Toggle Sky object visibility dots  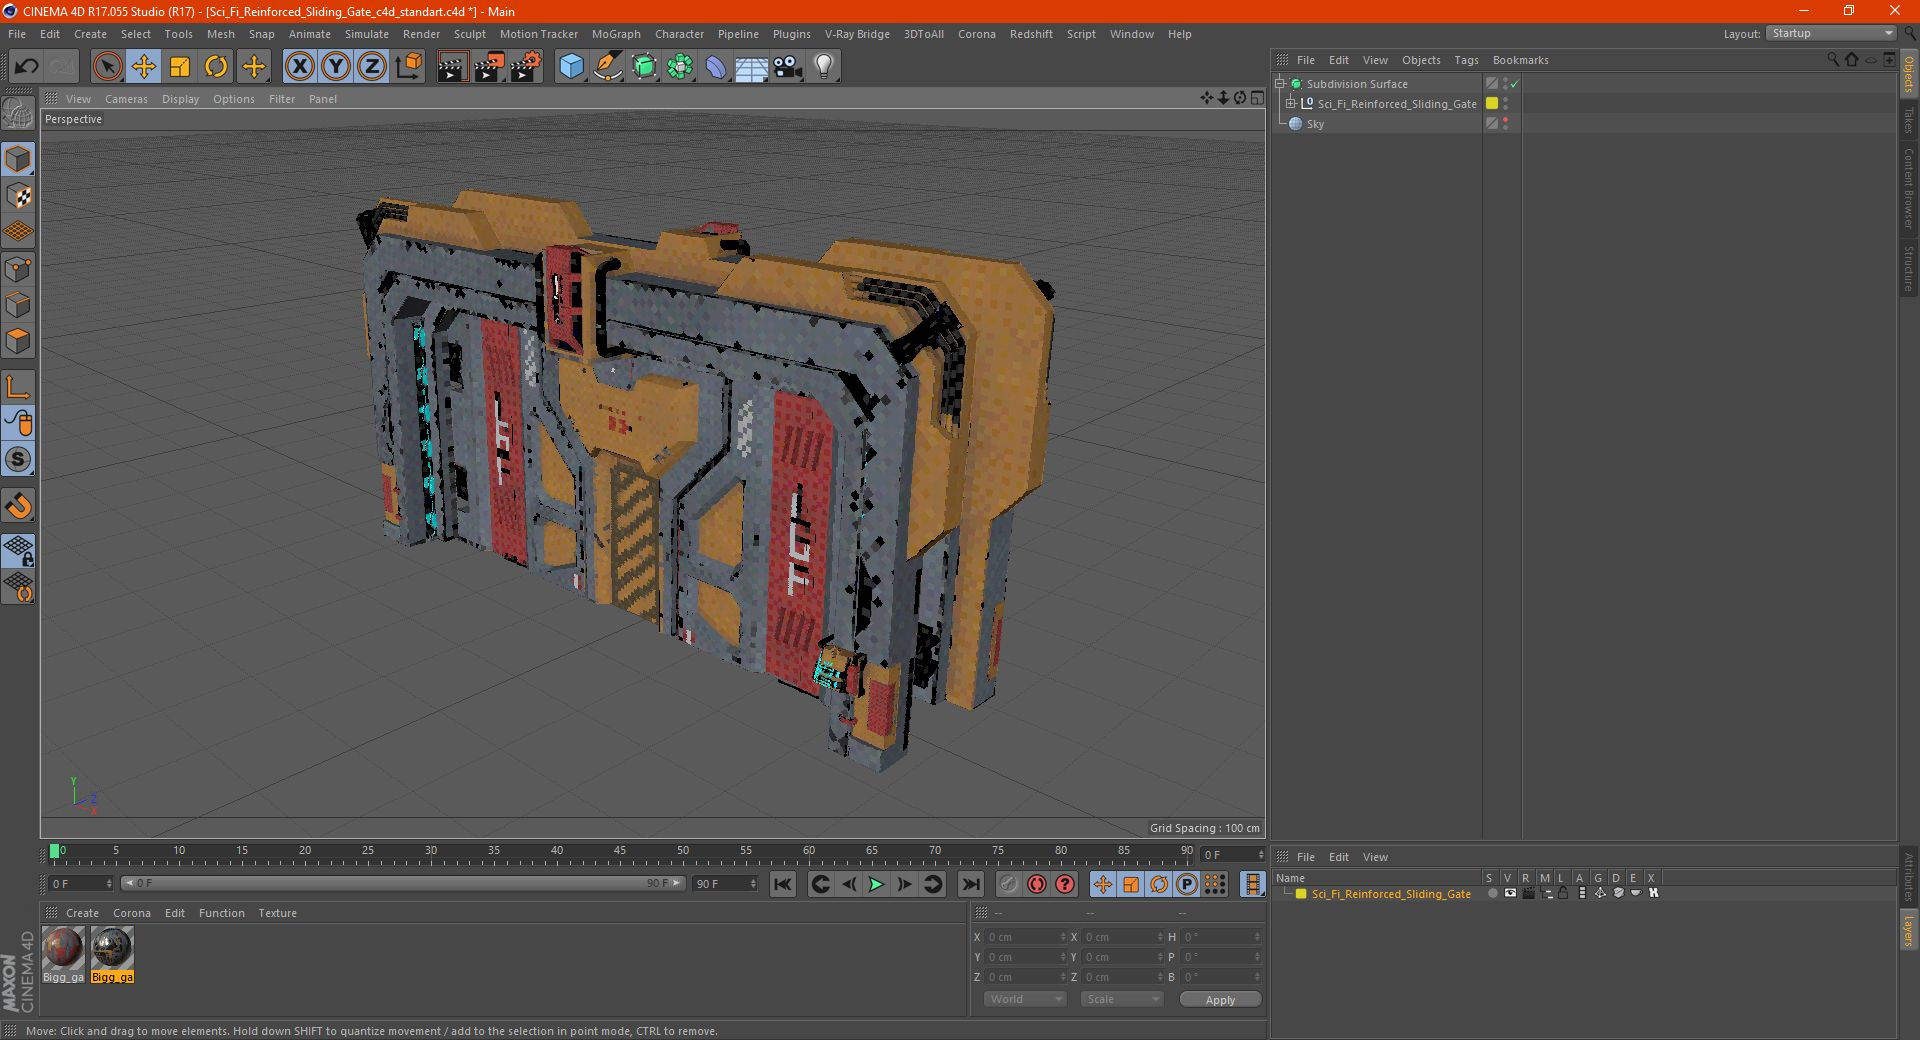(1505, 124)
